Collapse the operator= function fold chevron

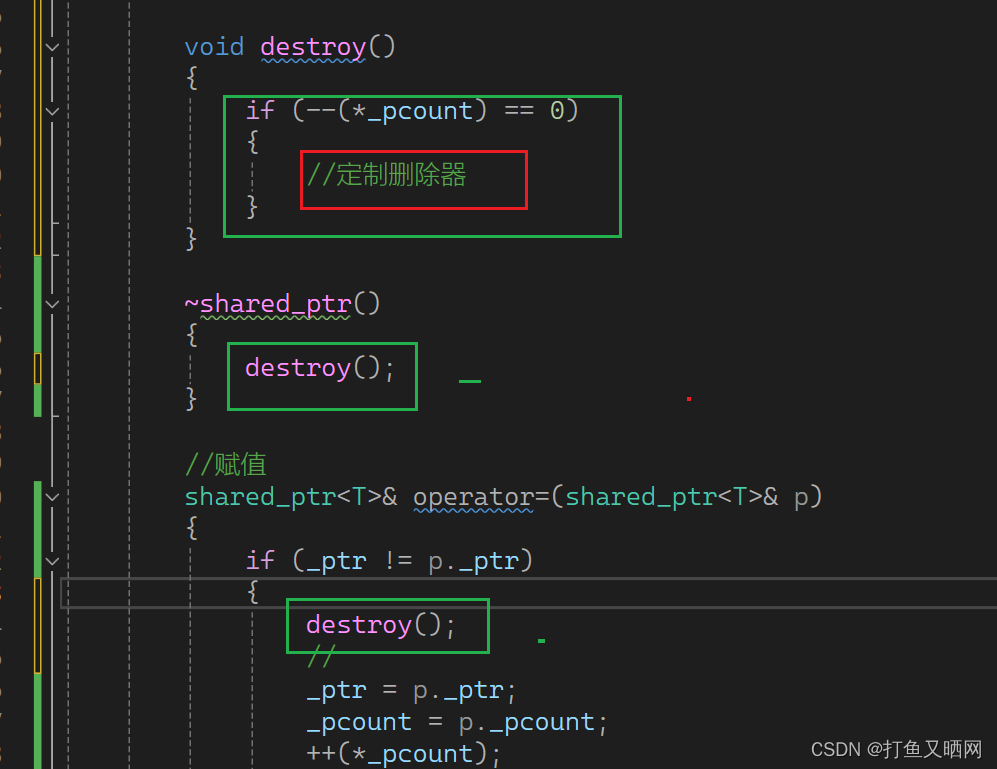pos(53,497)
